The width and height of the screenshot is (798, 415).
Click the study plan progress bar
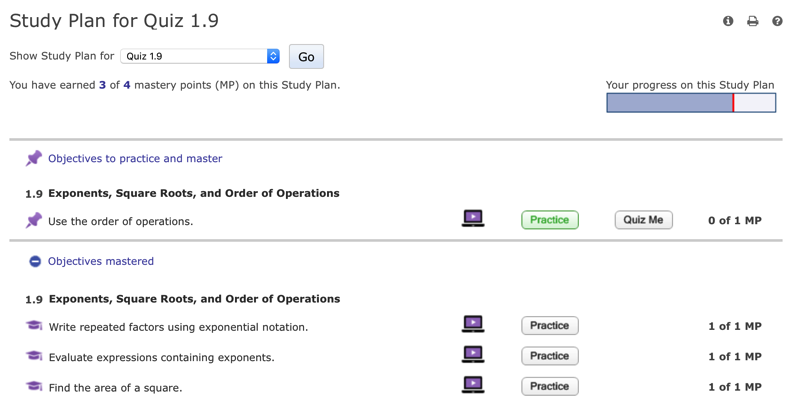(x=690, y=102)
